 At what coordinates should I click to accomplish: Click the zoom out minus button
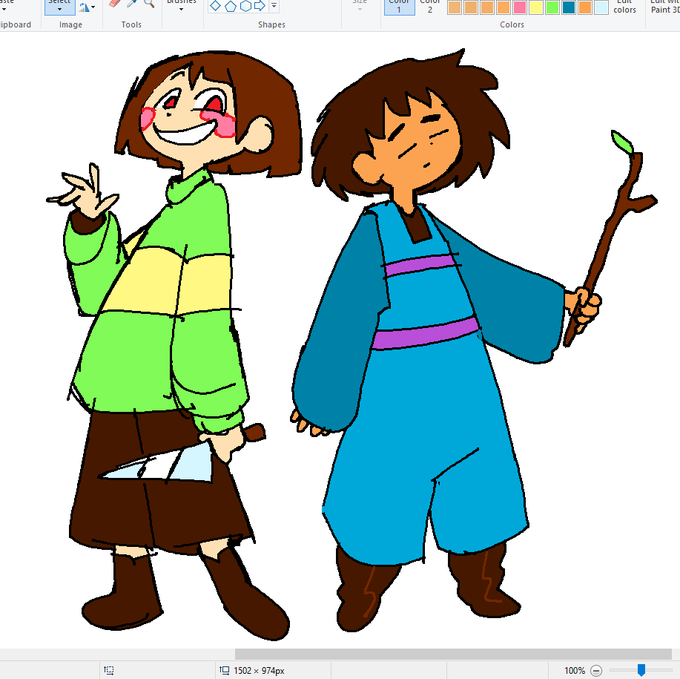click(x=597, y=670)
